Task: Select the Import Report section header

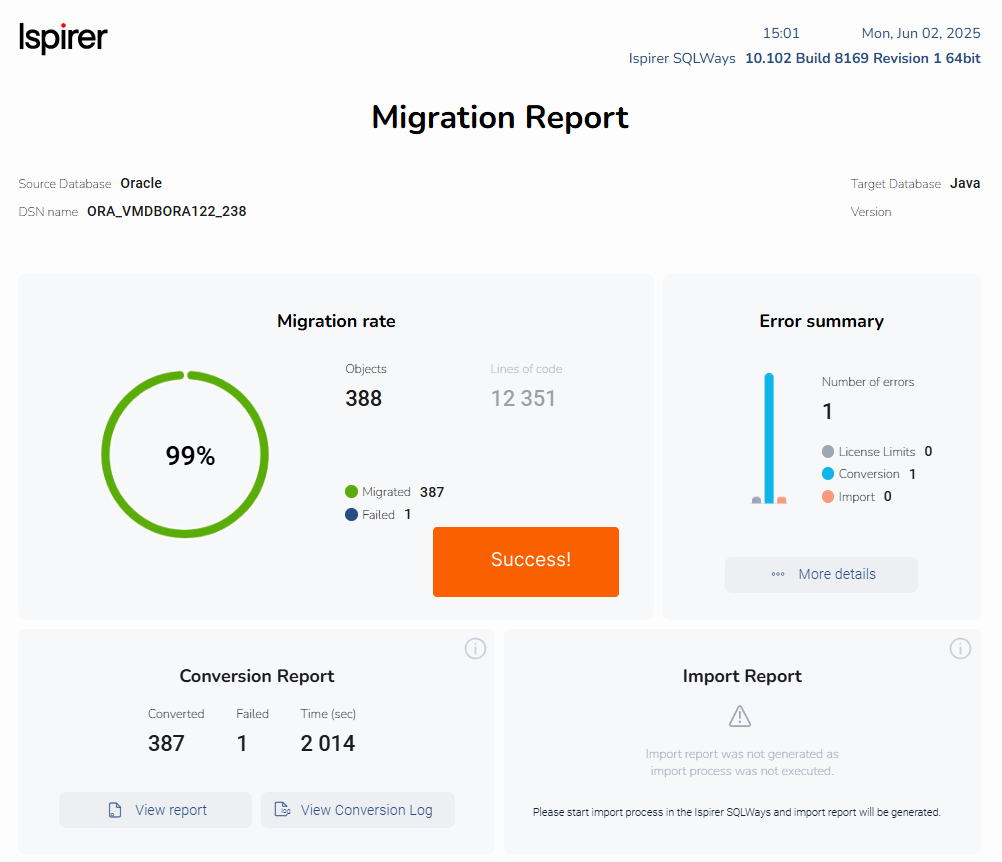Action: (x=741, y=676)
